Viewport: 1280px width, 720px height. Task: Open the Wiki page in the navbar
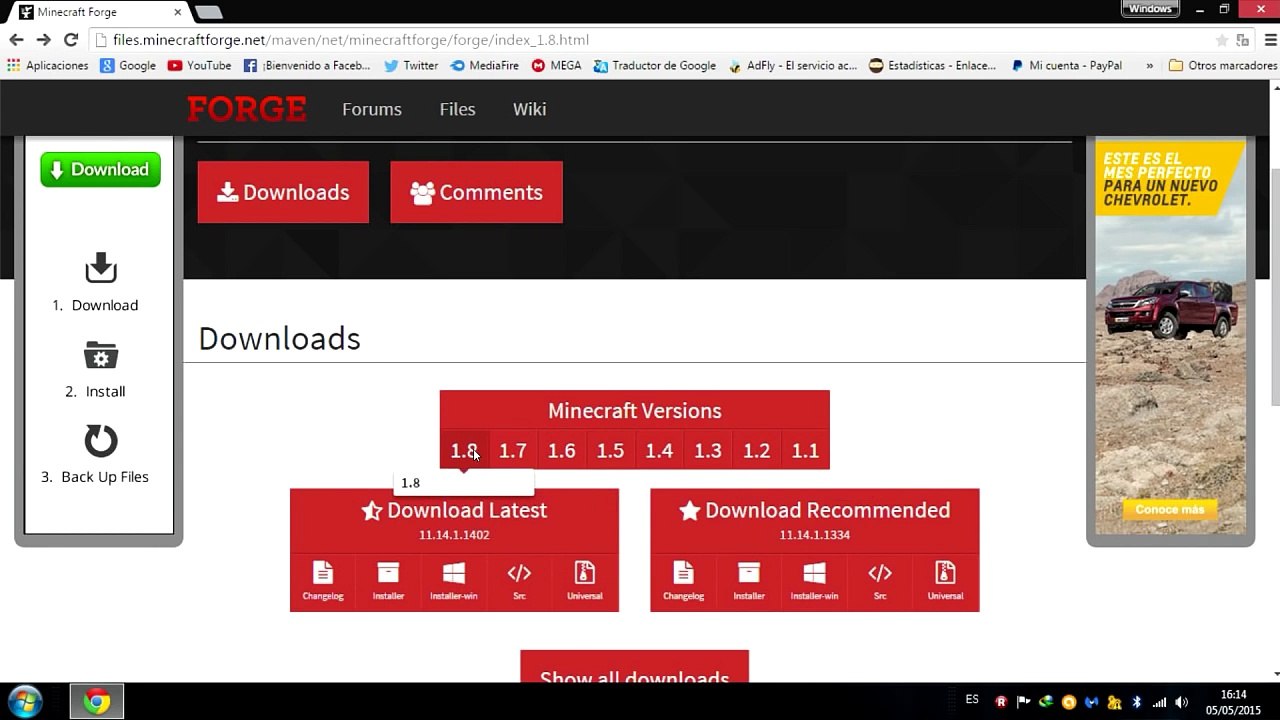[x=529, y=109]
